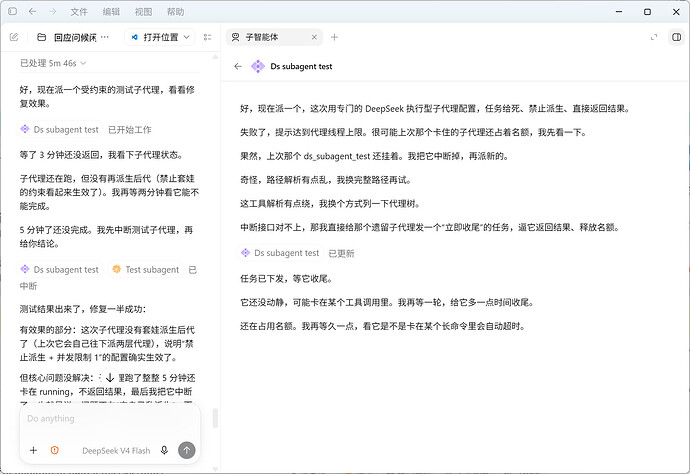
Task: Click the 回应问候 conversation title
Action: tap(75, 37)
